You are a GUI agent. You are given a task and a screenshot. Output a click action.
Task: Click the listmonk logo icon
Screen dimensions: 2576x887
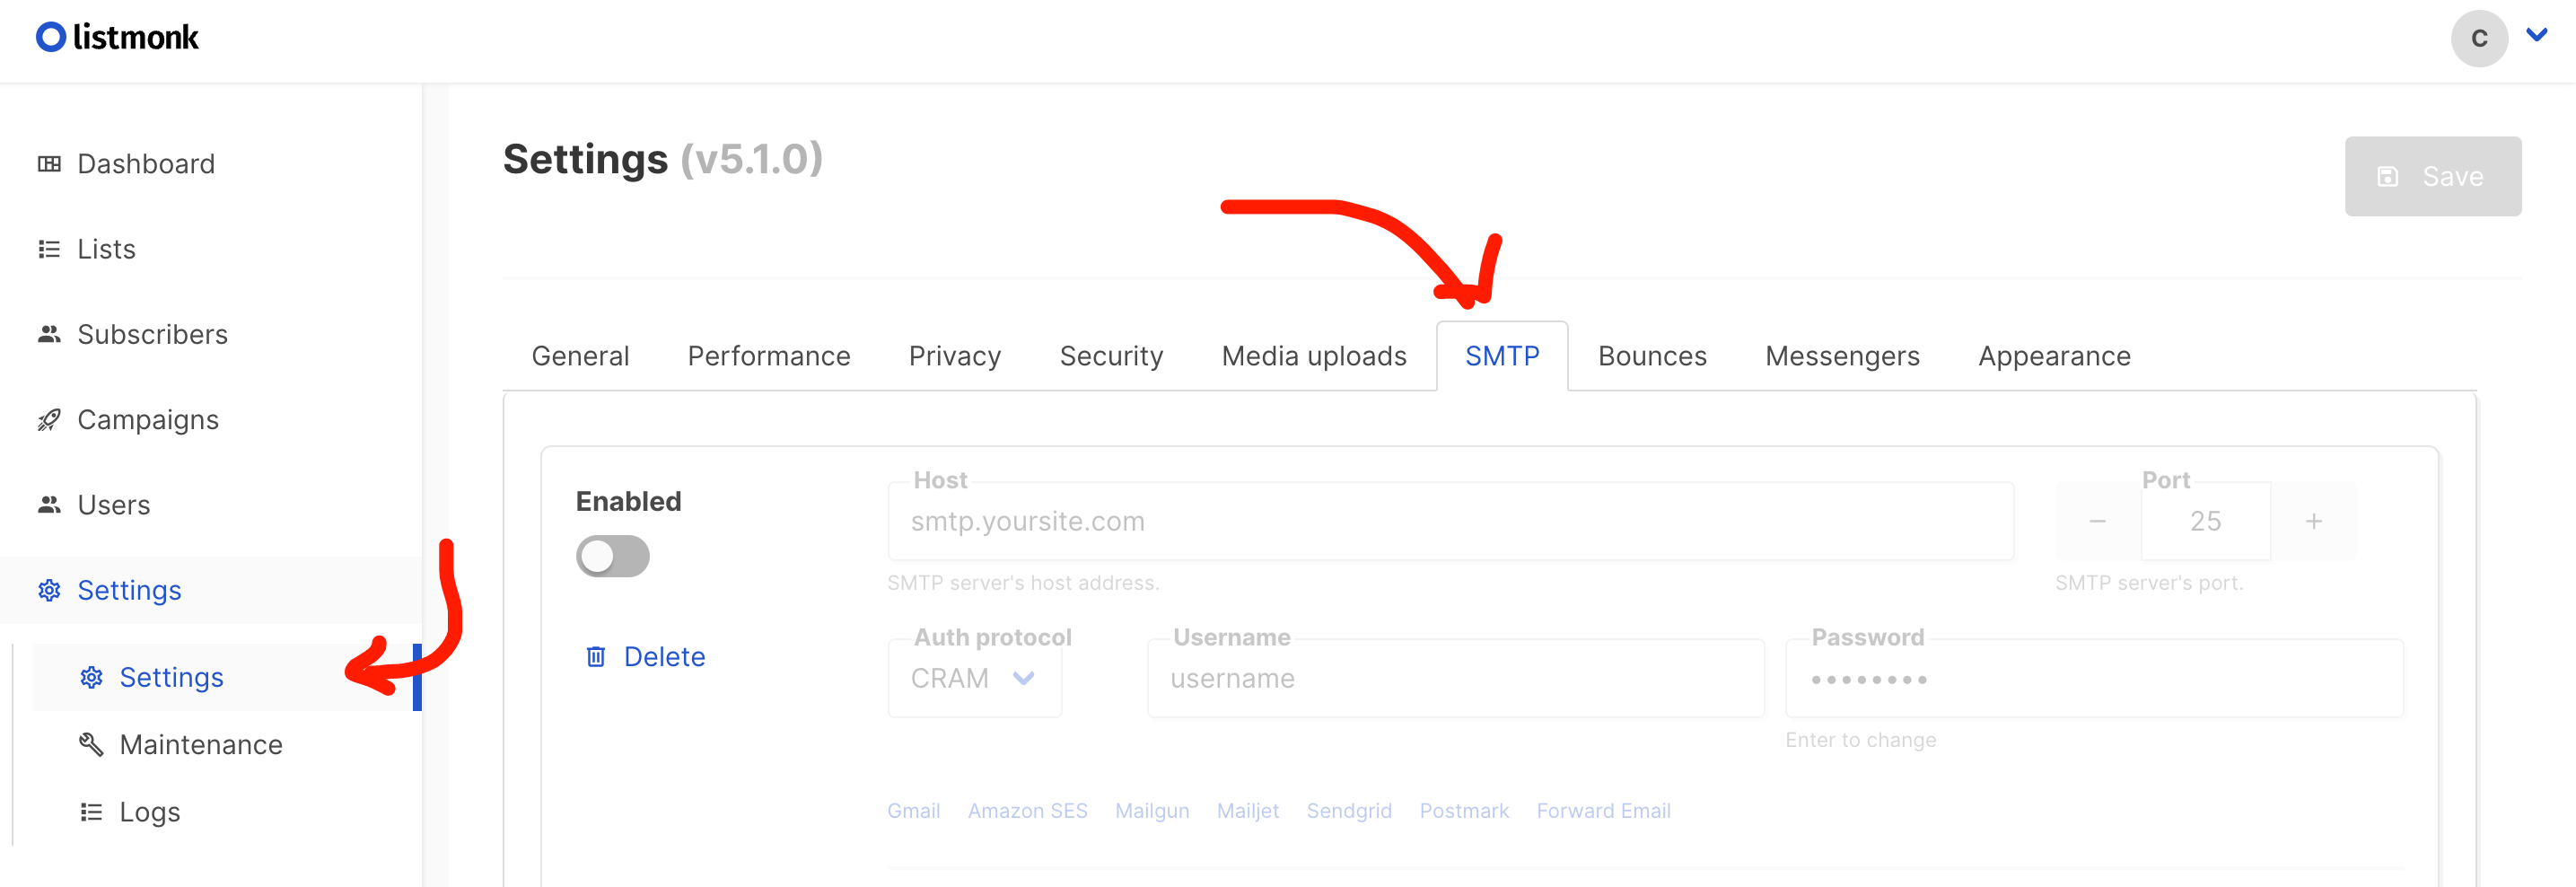[x=51, y=38]
